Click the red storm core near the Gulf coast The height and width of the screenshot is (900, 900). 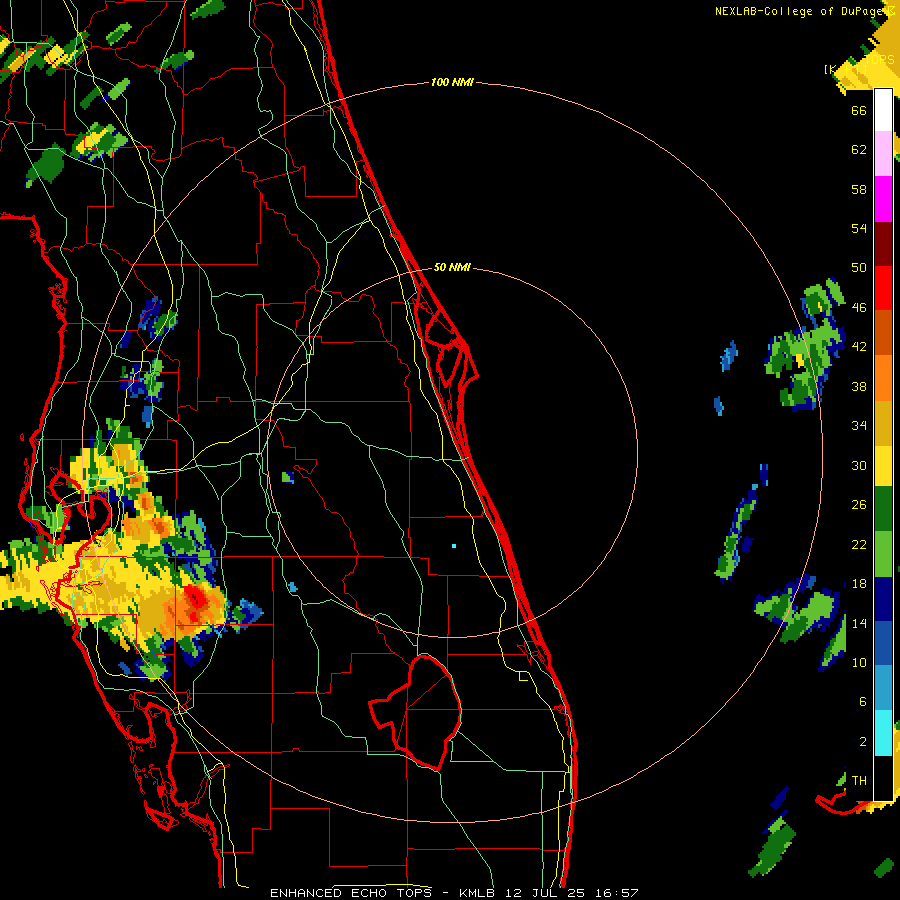pyautogui.click(x=197, y=599)
